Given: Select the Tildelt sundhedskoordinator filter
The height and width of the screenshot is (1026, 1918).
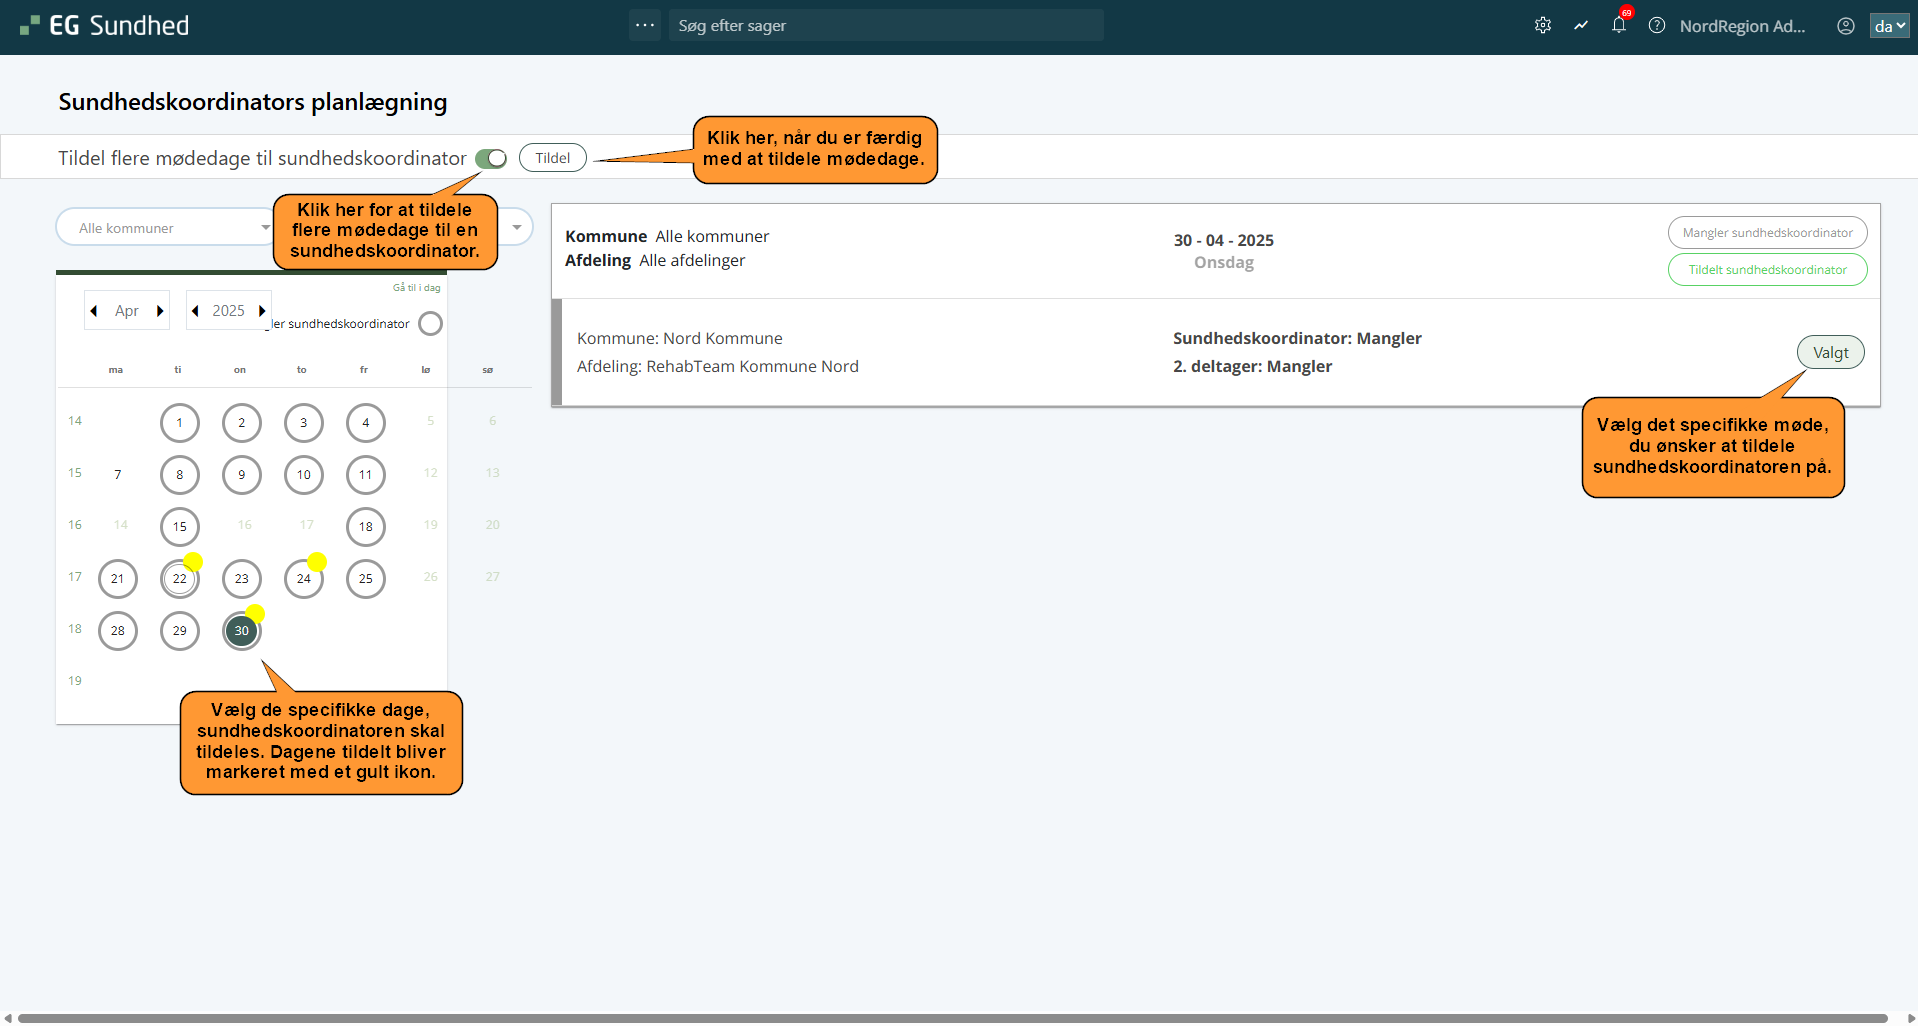Looking at the screenshot, I should pos(1767,270).
